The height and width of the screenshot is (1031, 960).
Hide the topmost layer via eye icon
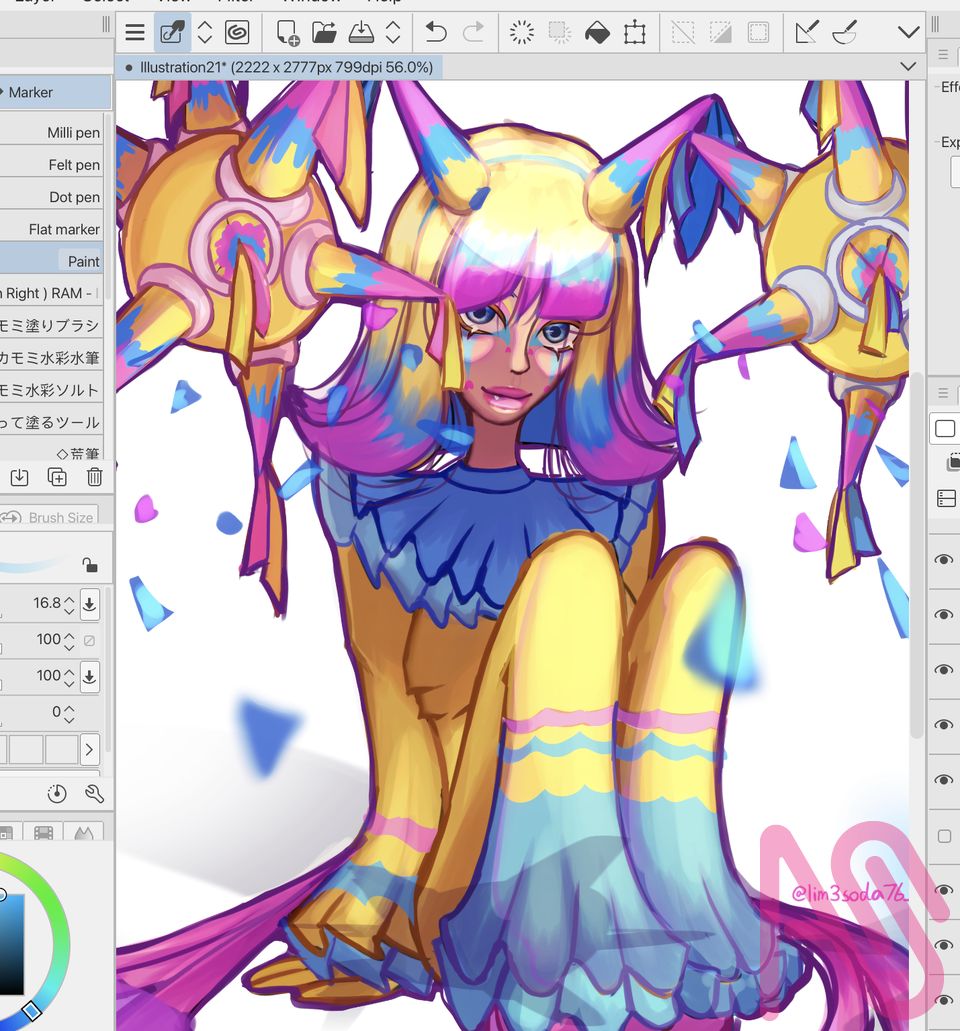pyautogui.click(x=943, y=560)
